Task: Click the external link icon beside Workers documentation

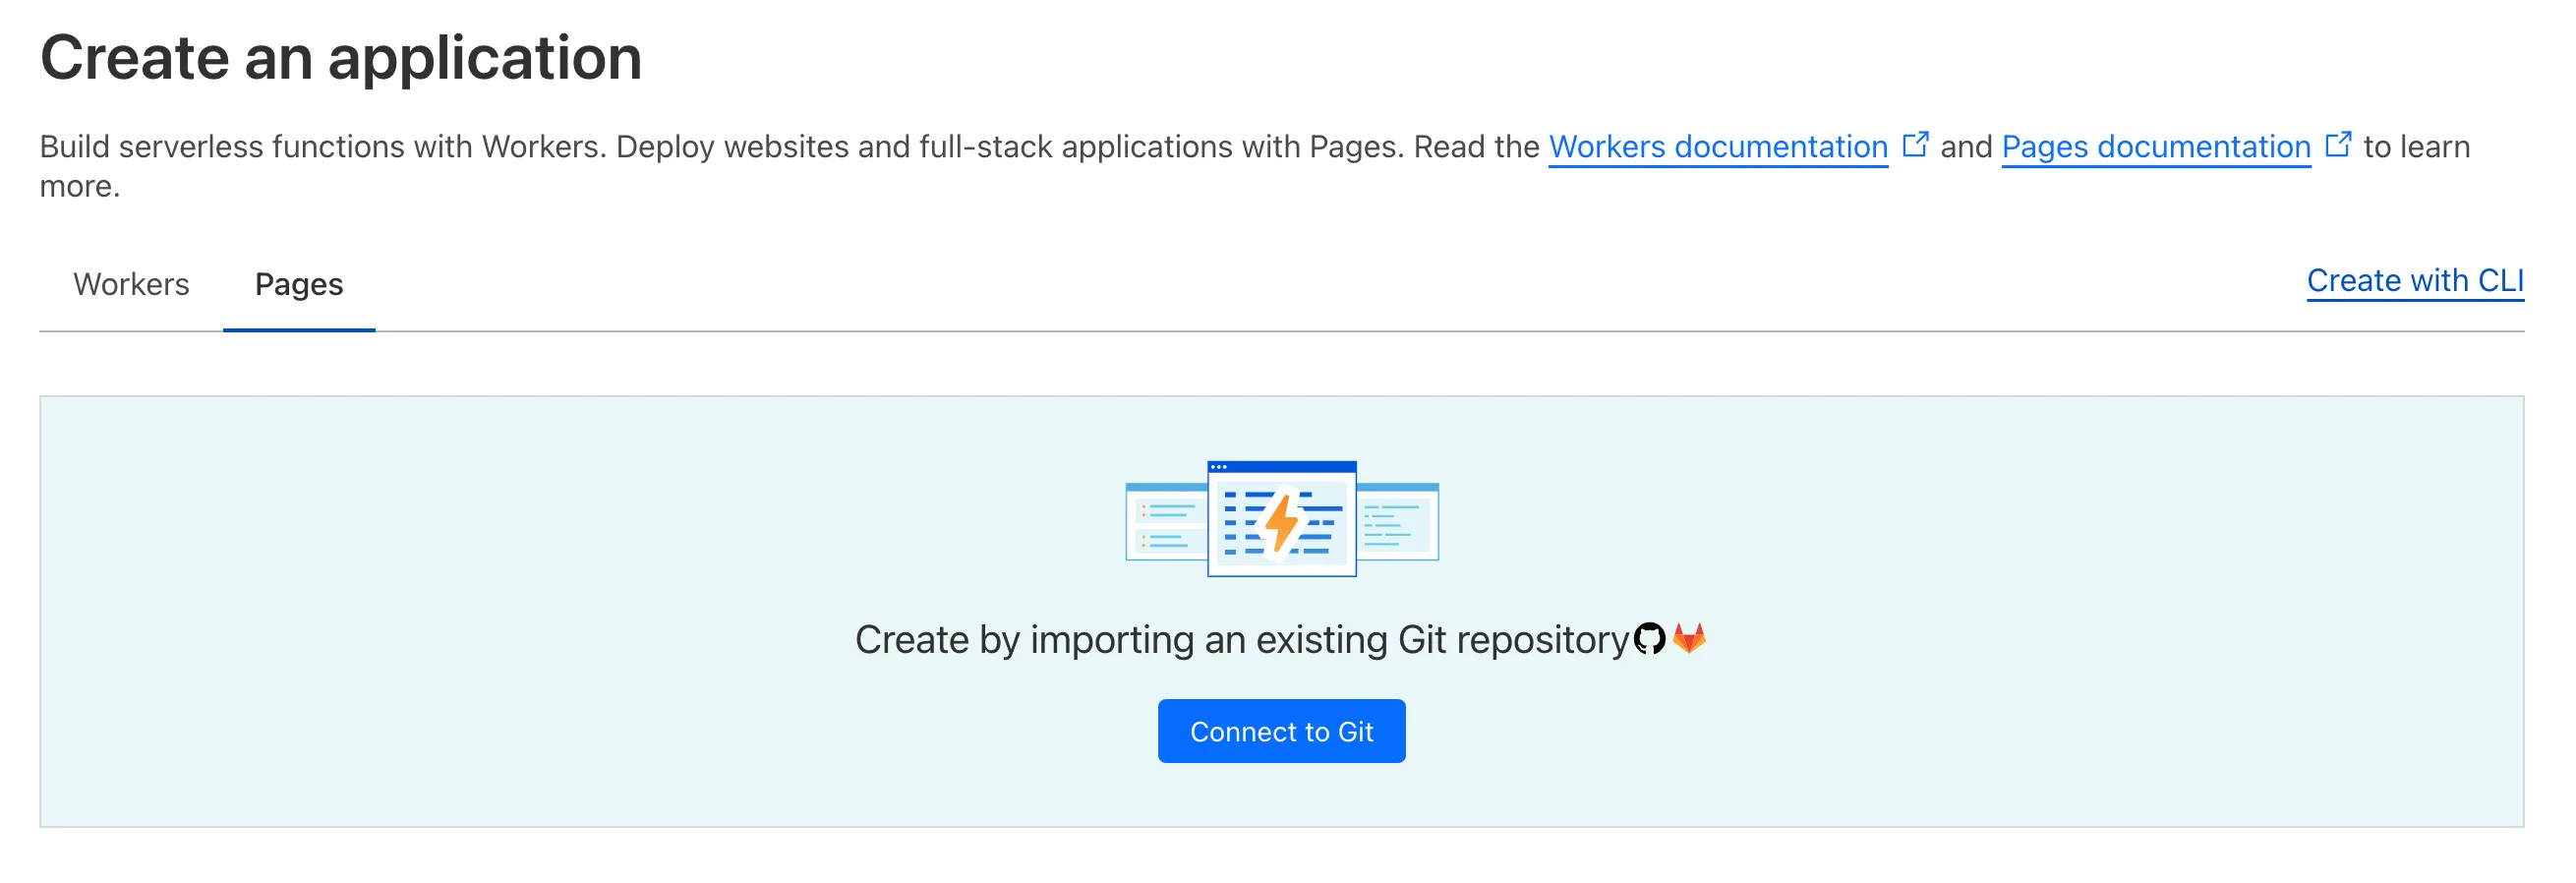Action: pyautogui.click(x=1917, y=144)
